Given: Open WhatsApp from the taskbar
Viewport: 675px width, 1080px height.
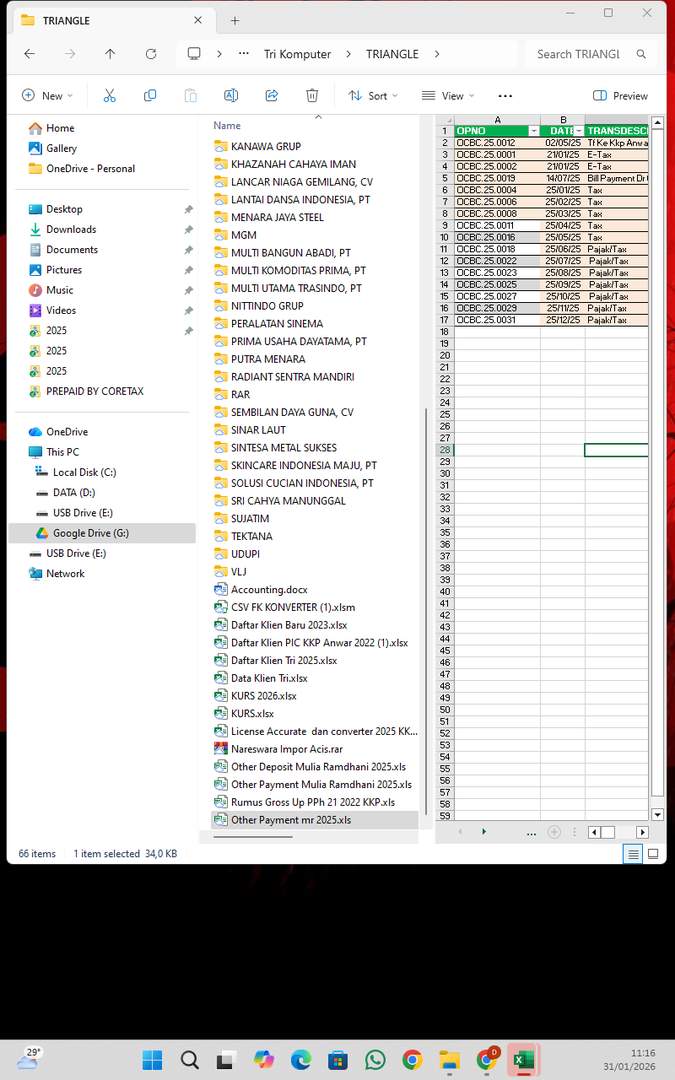Looking at the screenshot, I should (x=375, y=1059).
